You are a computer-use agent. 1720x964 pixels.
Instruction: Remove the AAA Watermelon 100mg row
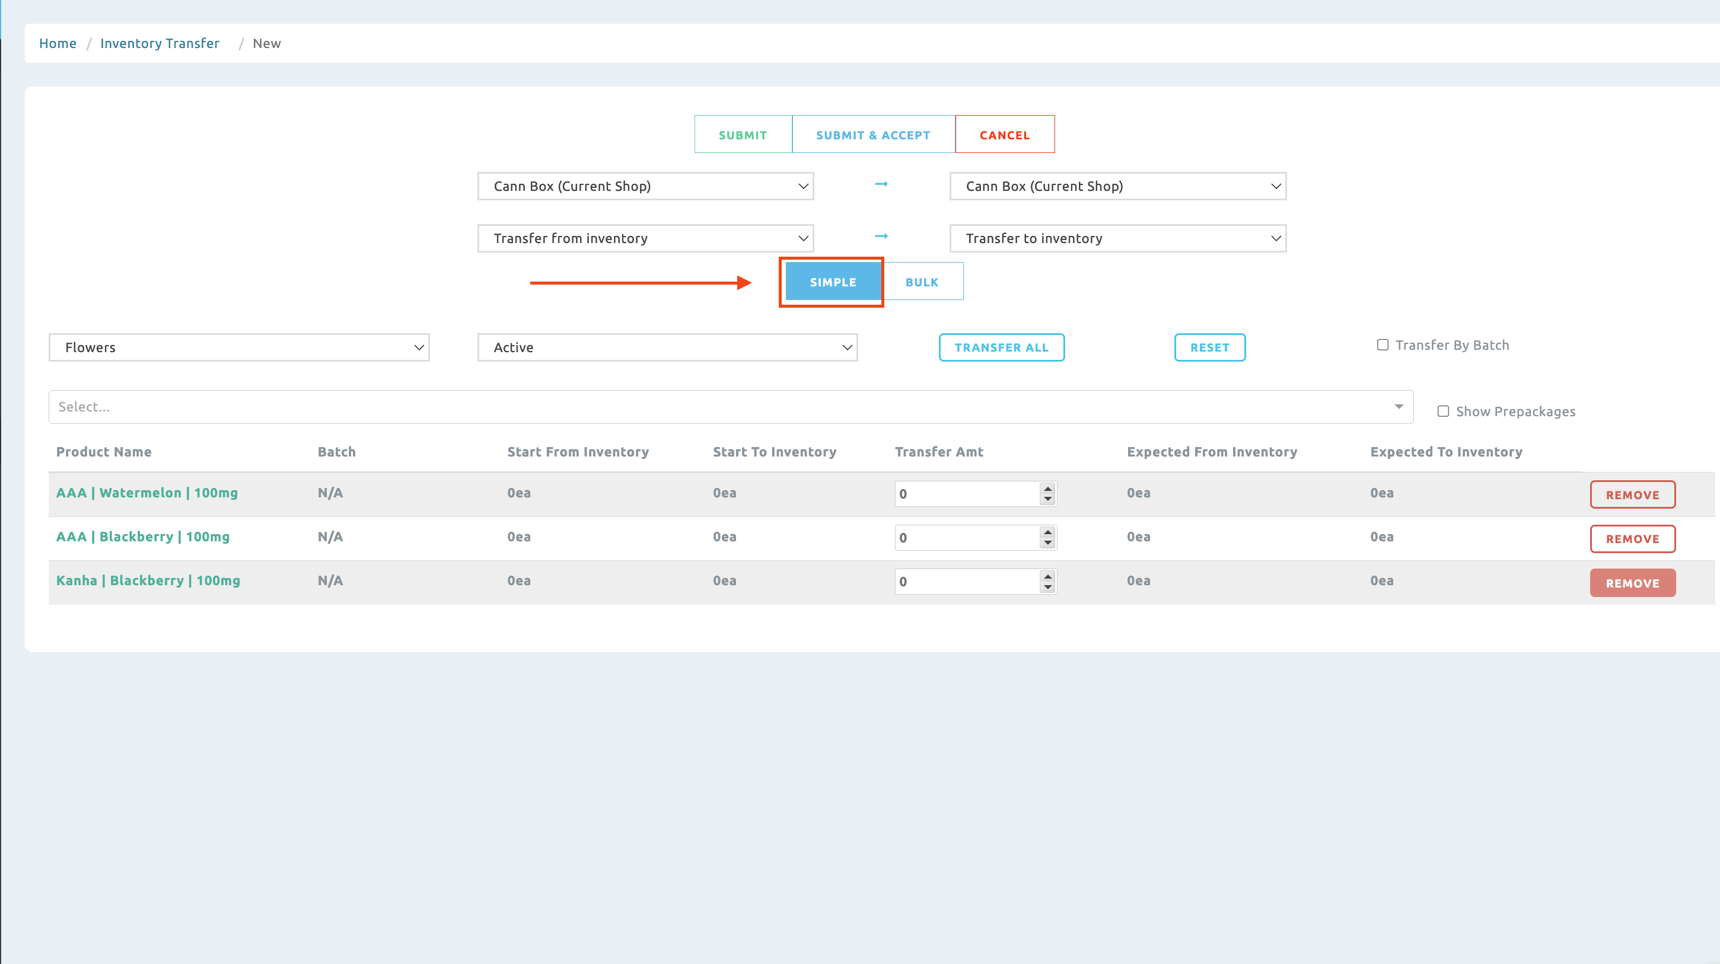point(1632,495)
